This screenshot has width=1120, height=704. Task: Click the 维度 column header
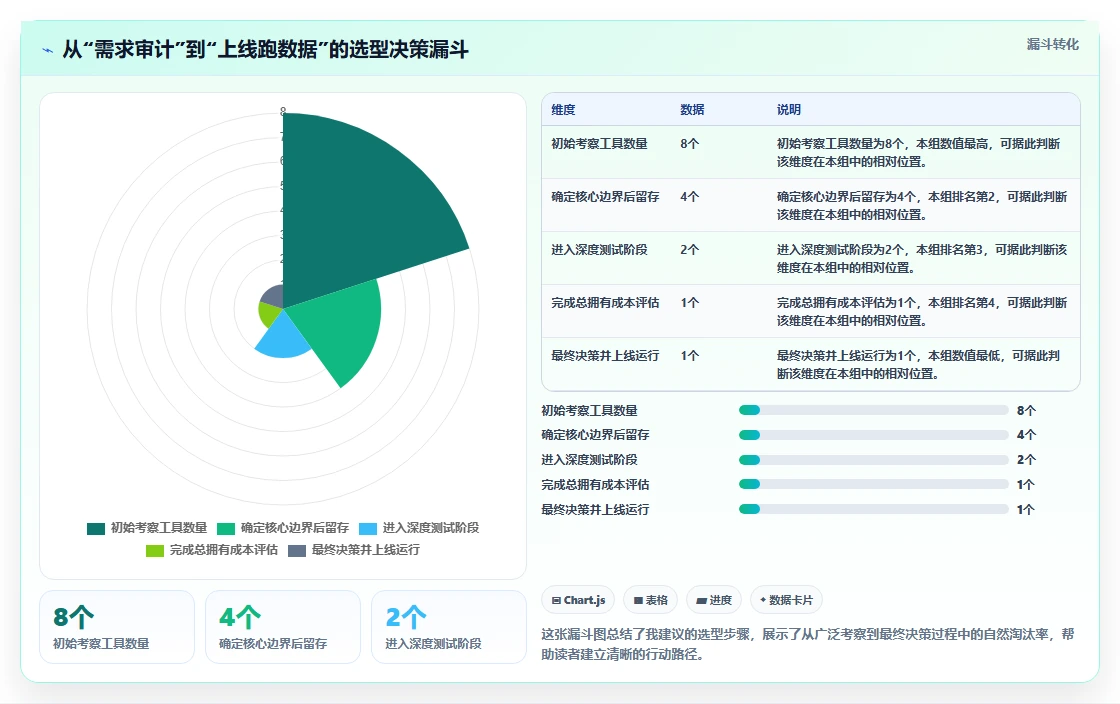tap(563, 109)
